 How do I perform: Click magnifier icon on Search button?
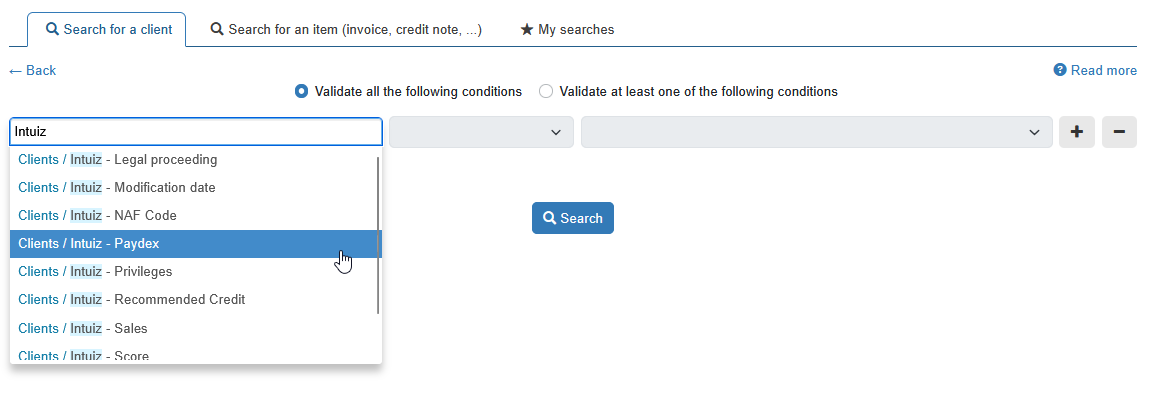coord(549,218)
